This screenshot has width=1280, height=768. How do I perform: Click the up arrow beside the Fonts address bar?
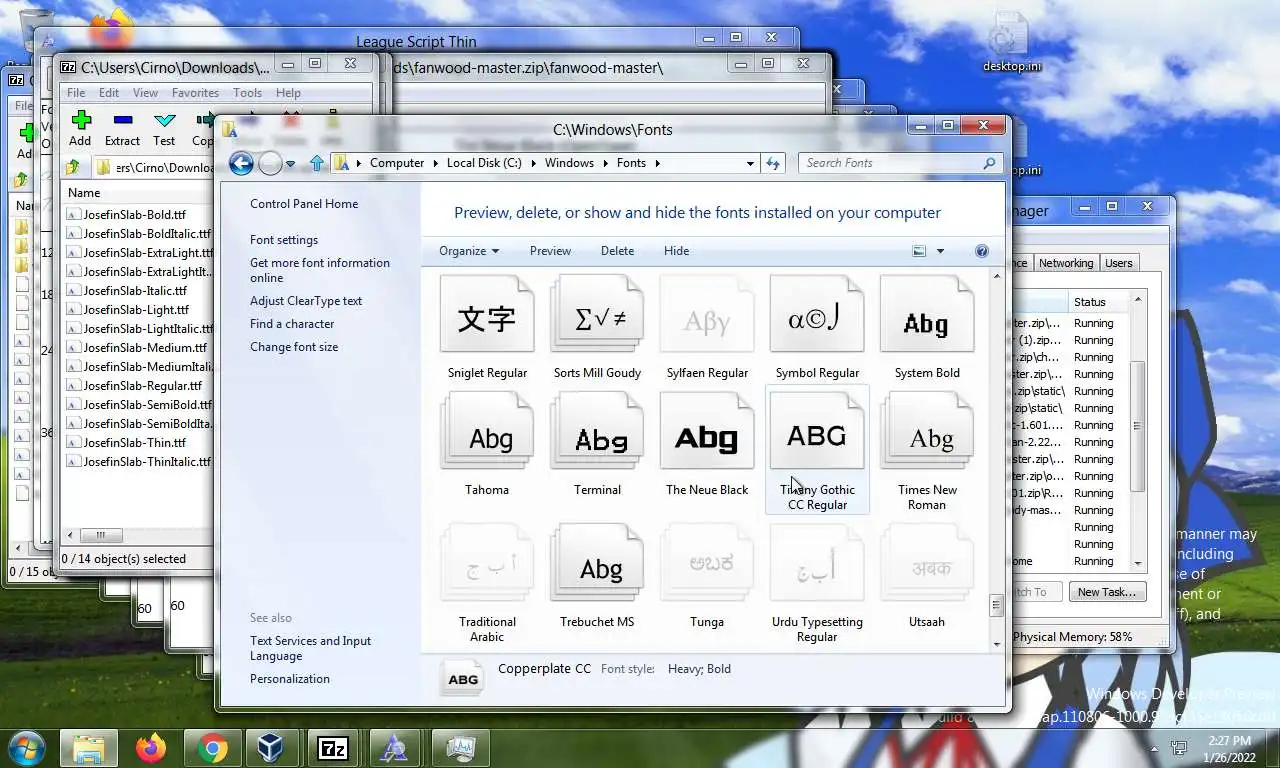[x=317, y=163]
